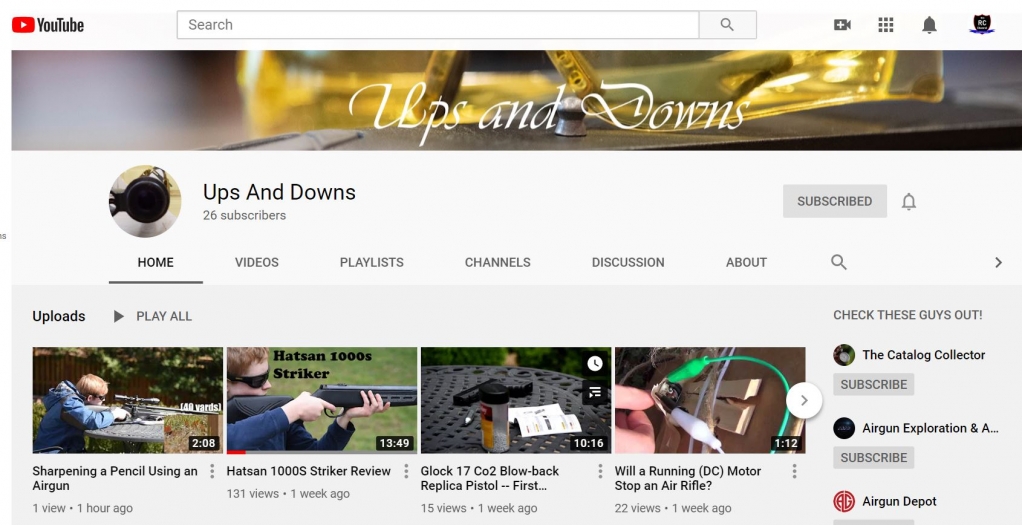Switch to the DISCUSSION tab
This screenshot has height=525, width=1022.
(x=628, y=262)
